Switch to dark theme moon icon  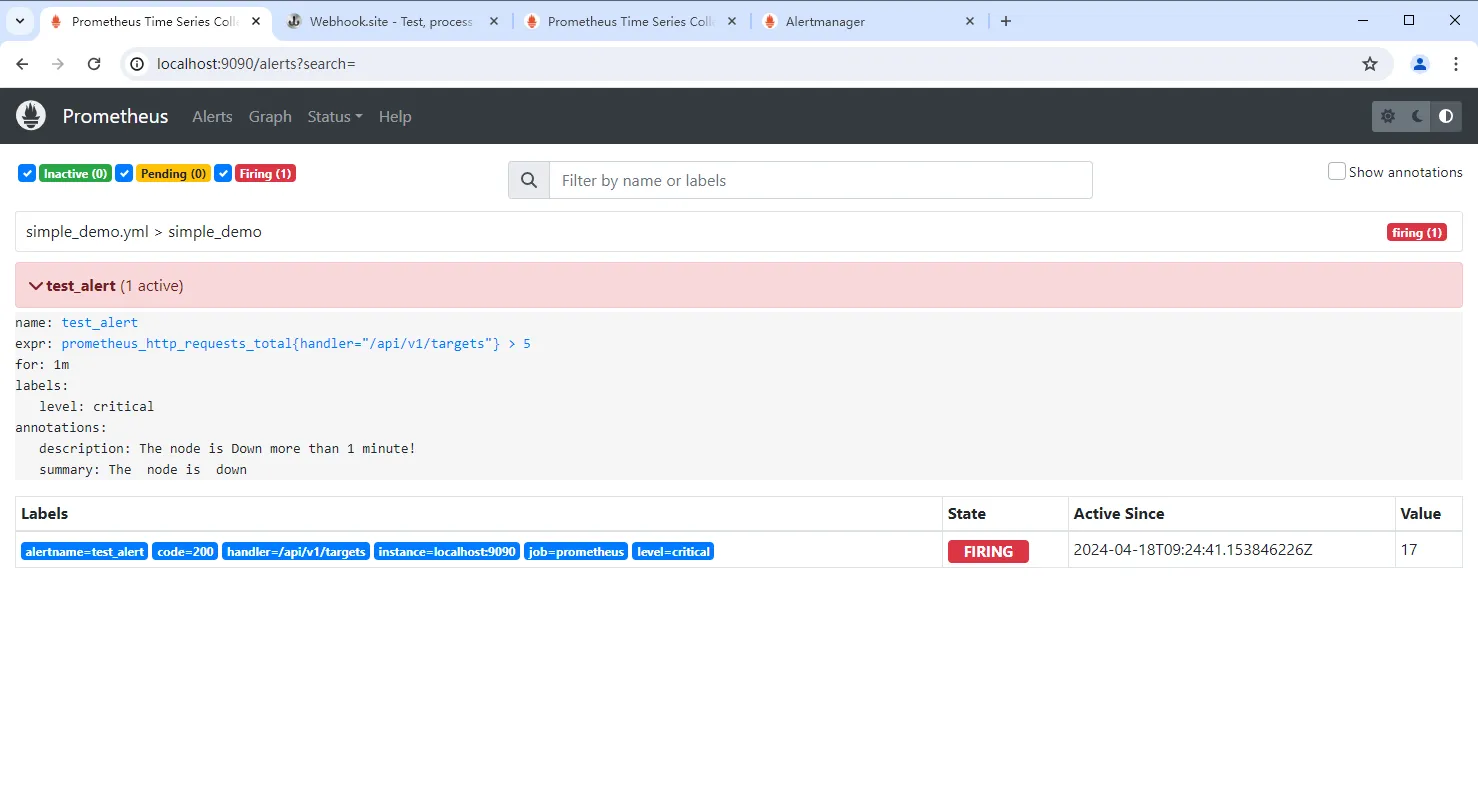pyautogui.click(x=1417, y=116)
